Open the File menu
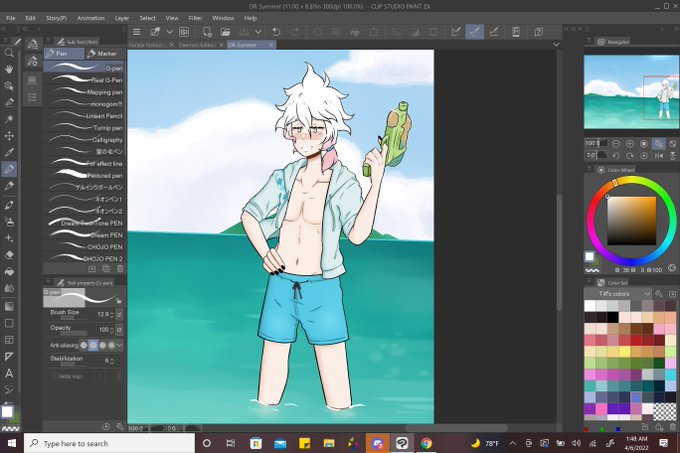Screen dimensions: 680x453 tap(10, 18)
